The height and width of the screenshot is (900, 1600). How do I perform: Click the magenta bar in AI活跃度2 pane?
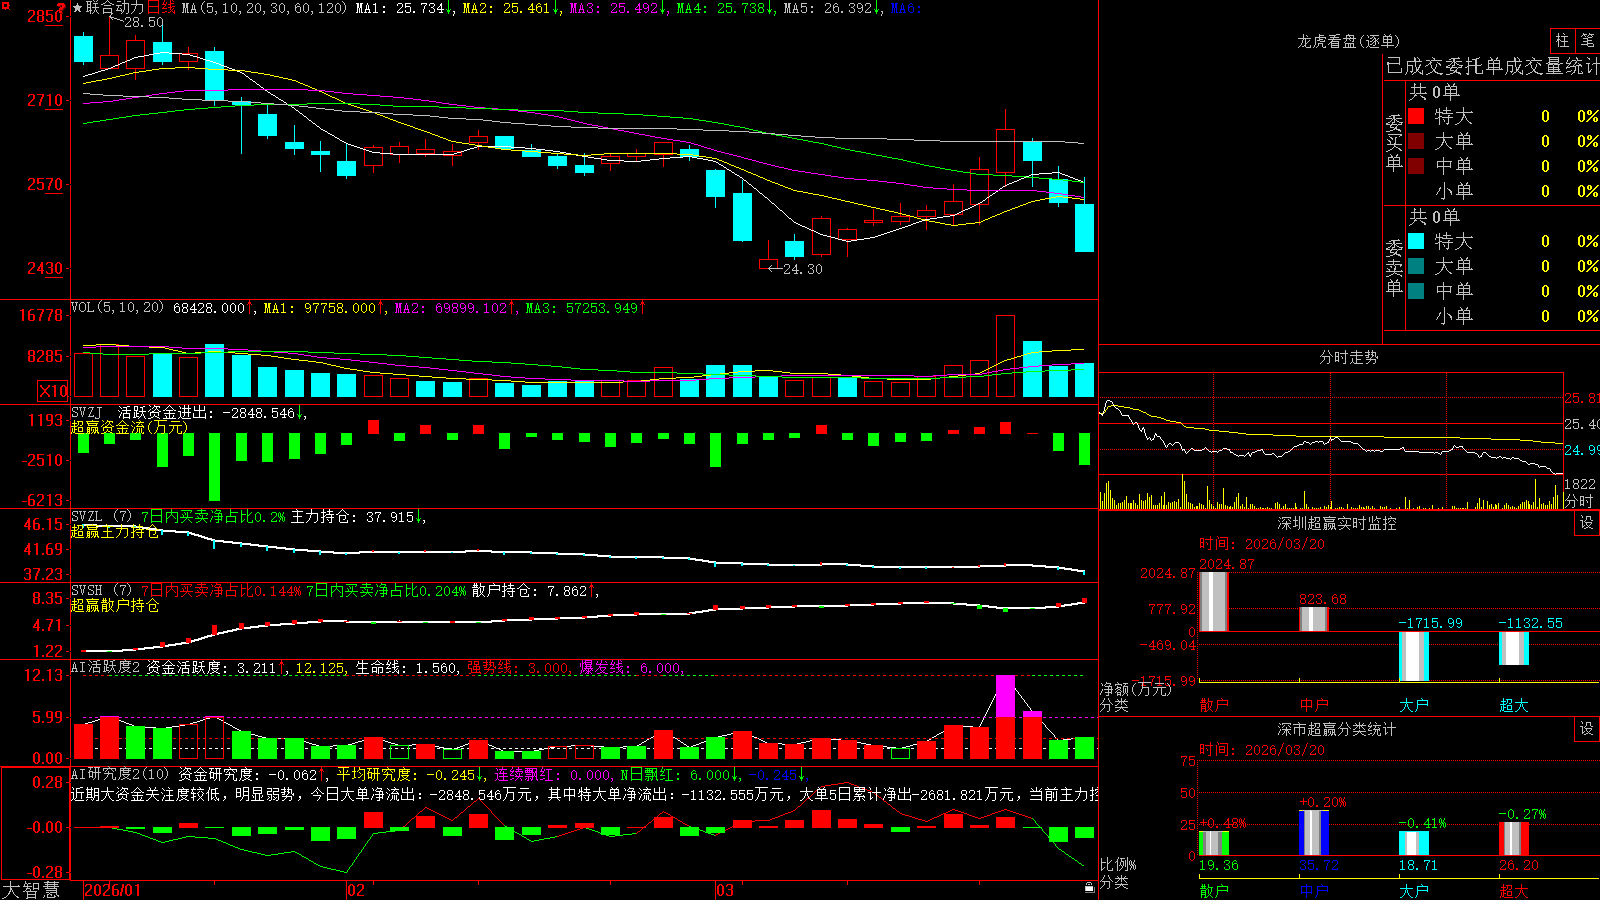(1005, 696)
